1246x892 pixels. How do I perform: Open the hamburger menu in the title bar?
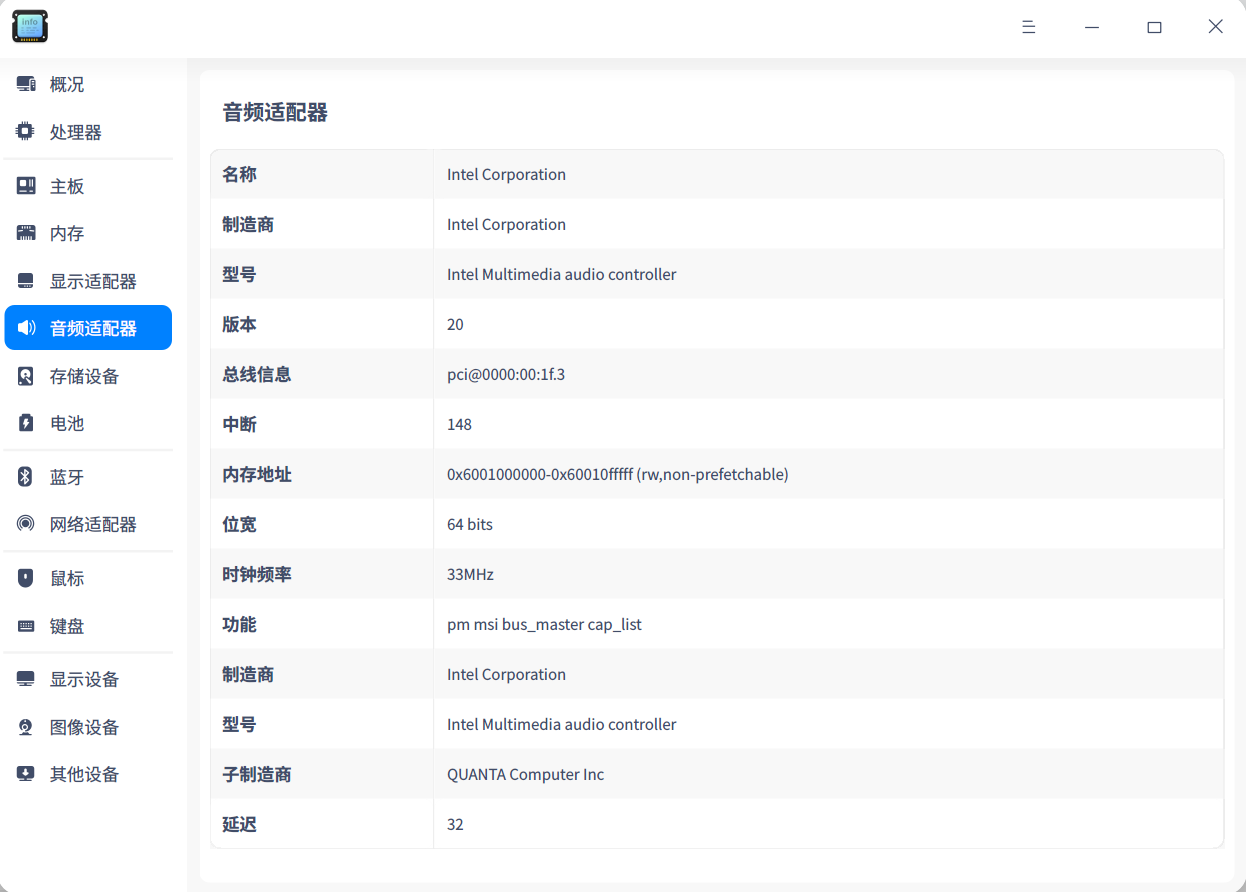[1029, 27]
